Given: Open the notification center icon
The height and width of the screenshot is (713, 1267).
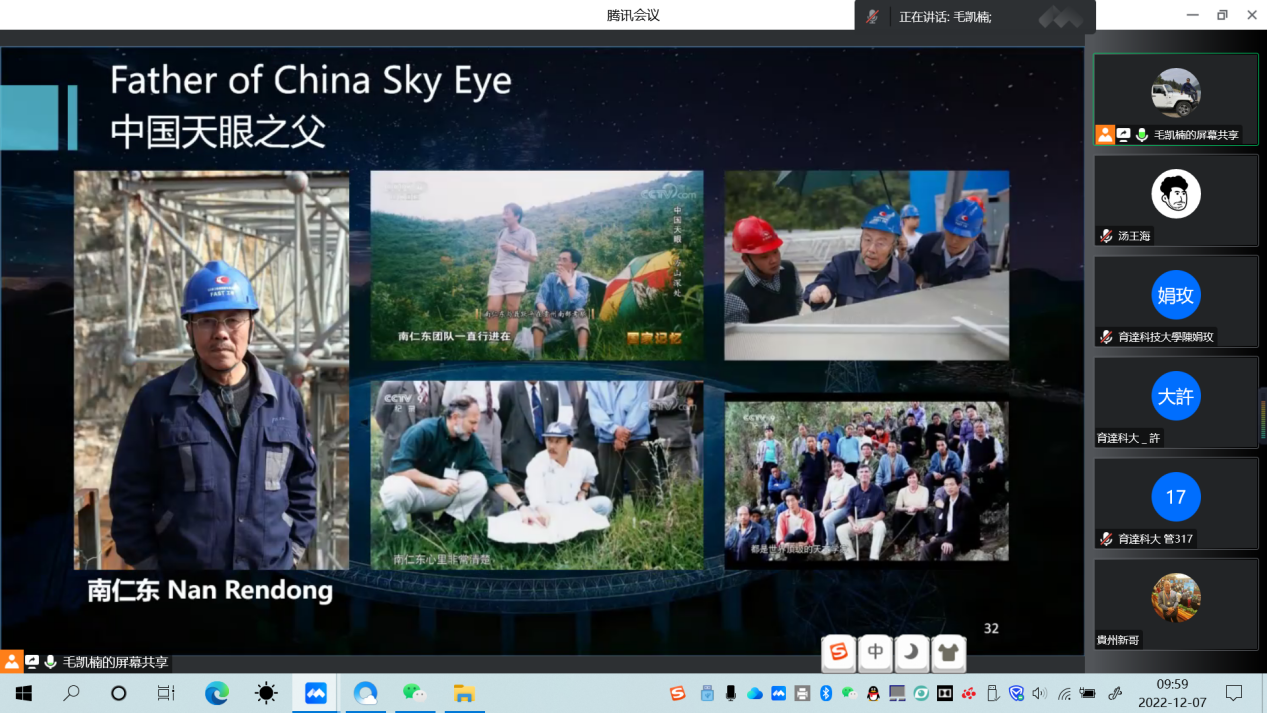Looking at the screenshot, I should 1234,693.
